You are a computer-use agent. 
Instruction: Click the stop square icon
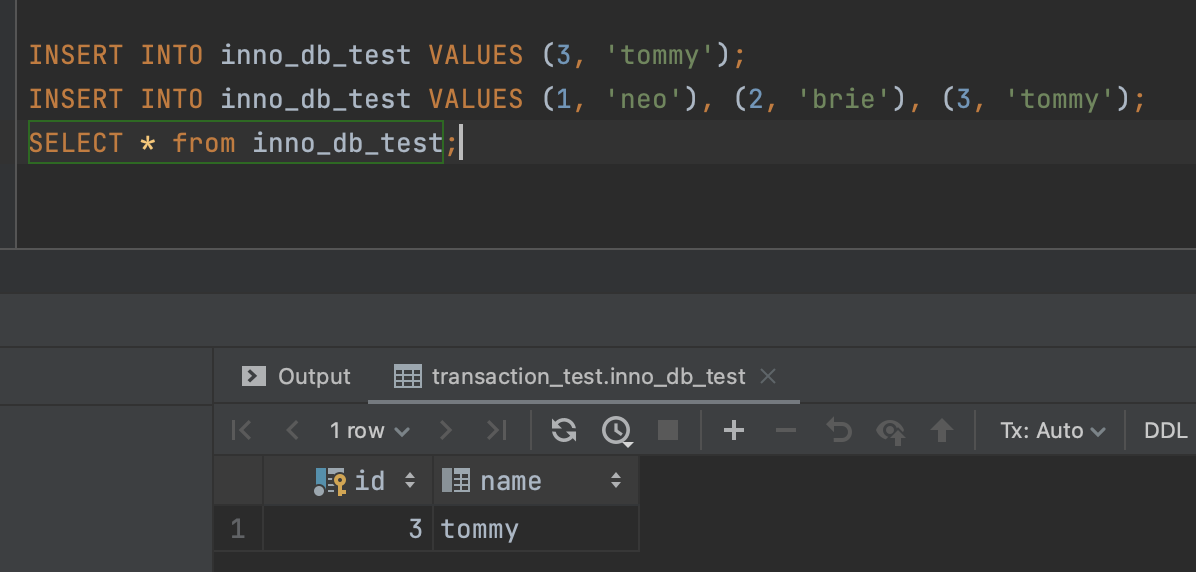pyautogui.click(x=668, y=430)
